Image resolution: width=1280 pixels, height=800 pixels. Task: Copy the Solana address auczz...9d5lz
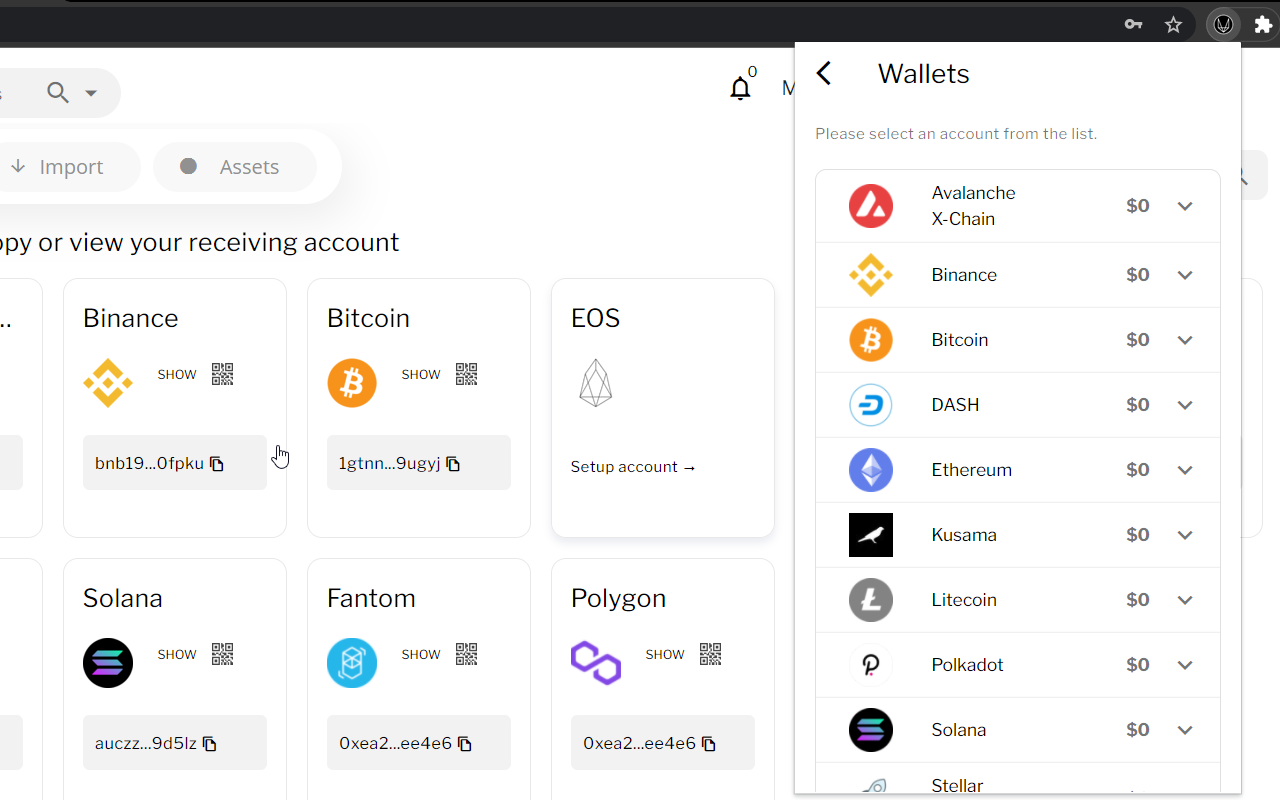pos(210,744)
